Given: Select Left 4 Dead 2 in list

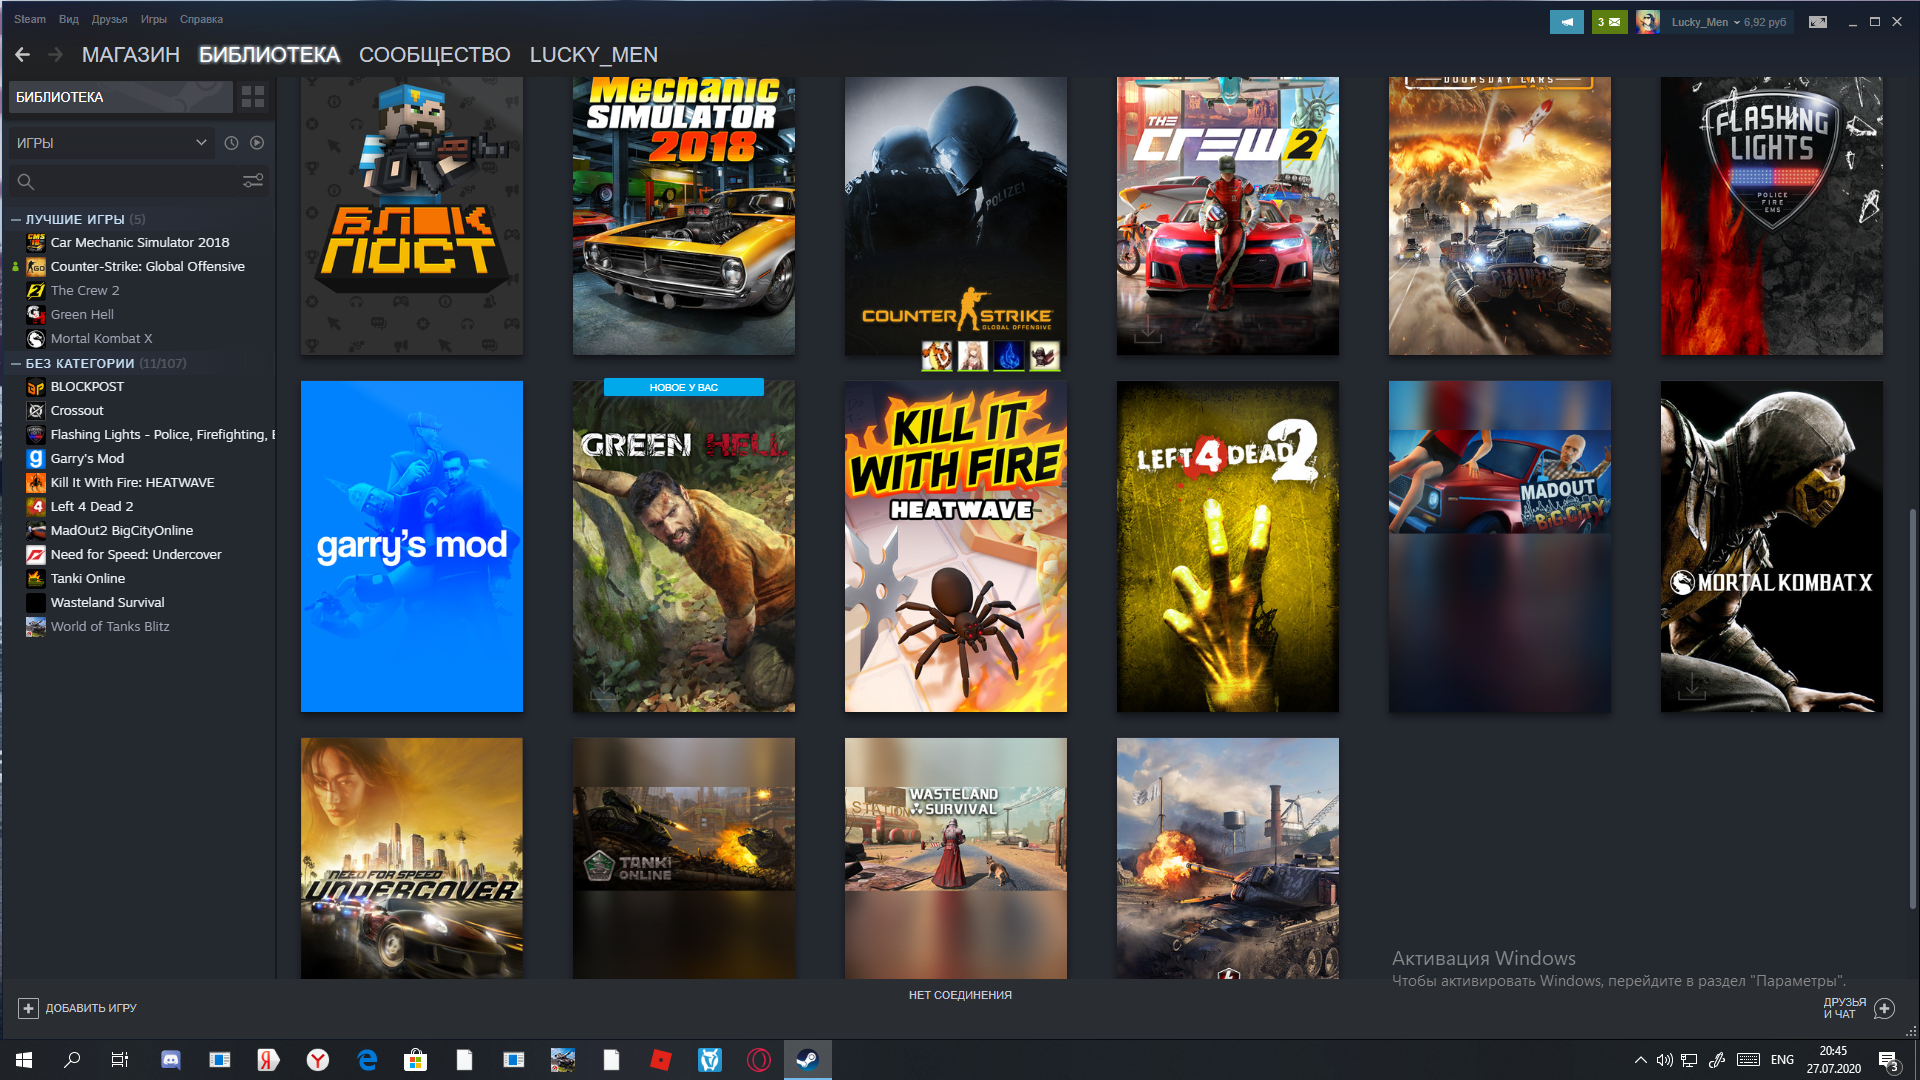Looking at the screenshot, I should click(x=92, y=506).
